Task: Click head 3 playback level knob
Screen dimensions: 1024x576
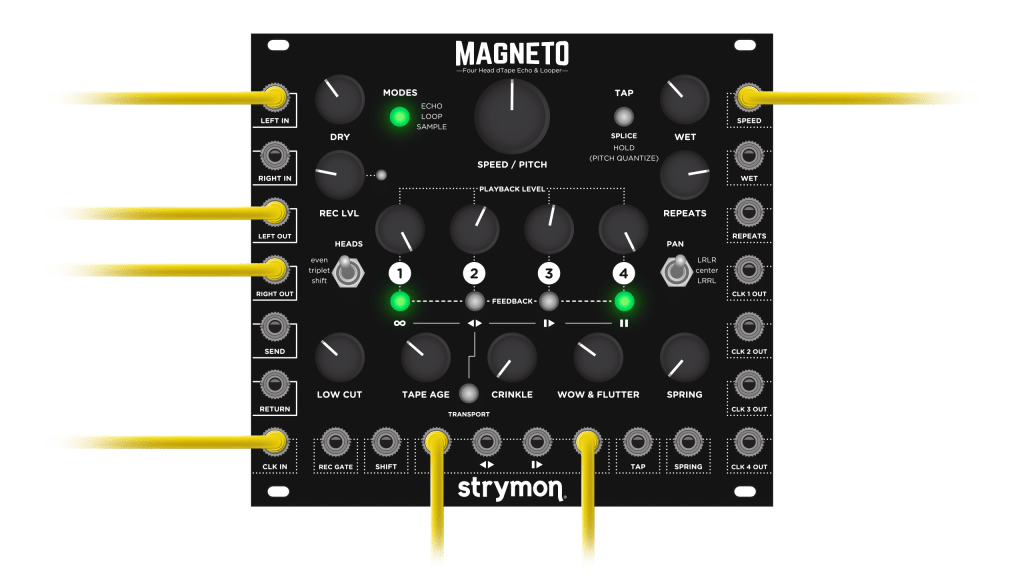Action: 549,229
